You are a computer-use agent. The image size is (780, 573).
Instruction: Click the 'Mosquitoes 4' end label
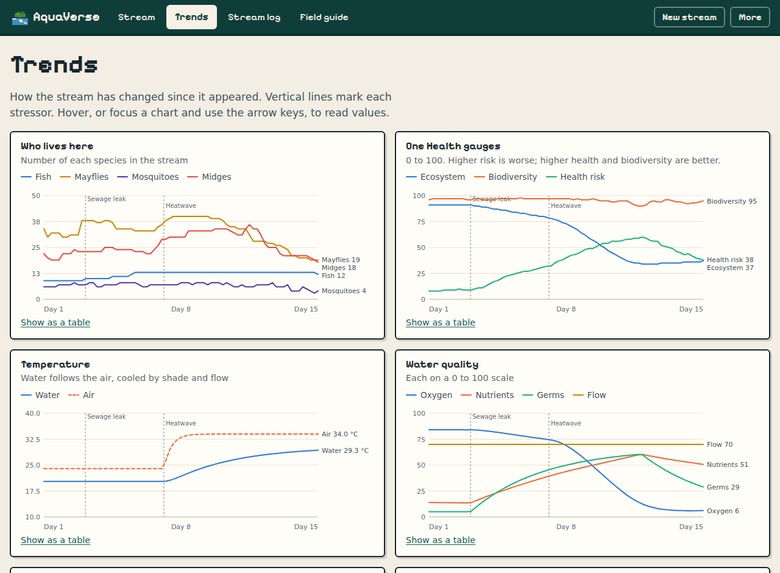pos(343,291)
